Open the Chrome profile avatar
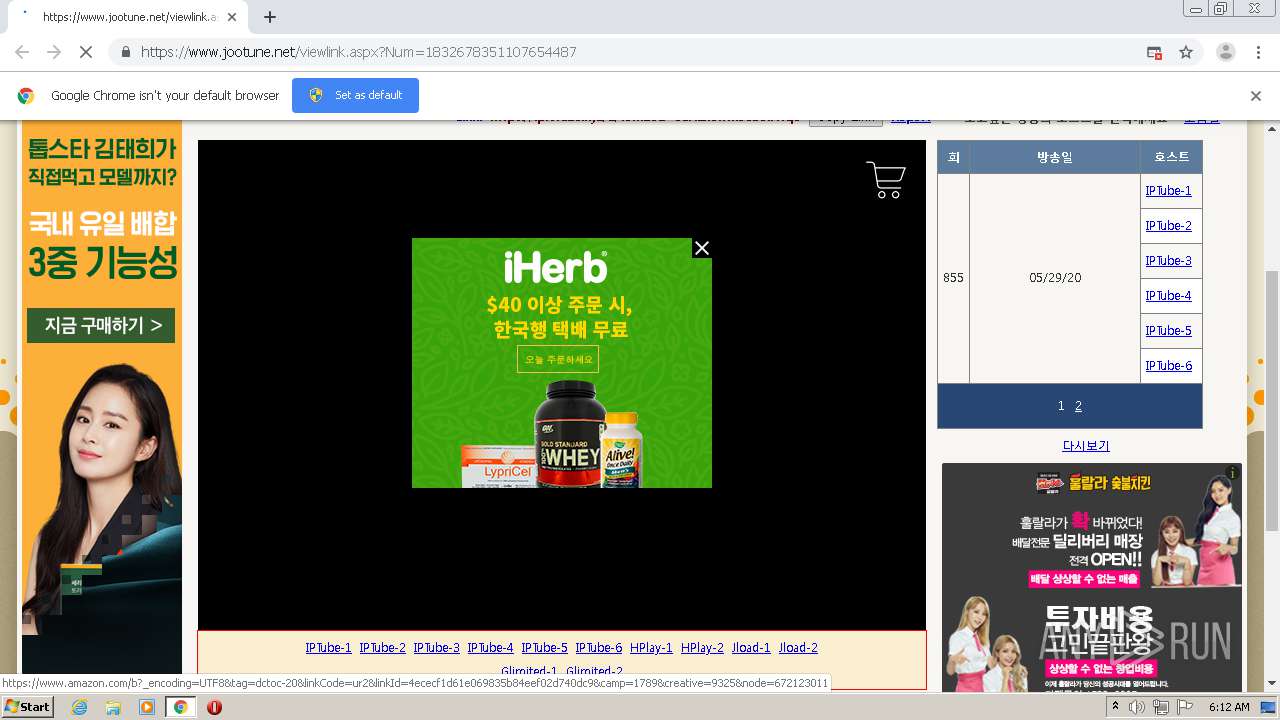Image resolution: width=1280 pixels, height=720 pixels. pos(1225,52)
